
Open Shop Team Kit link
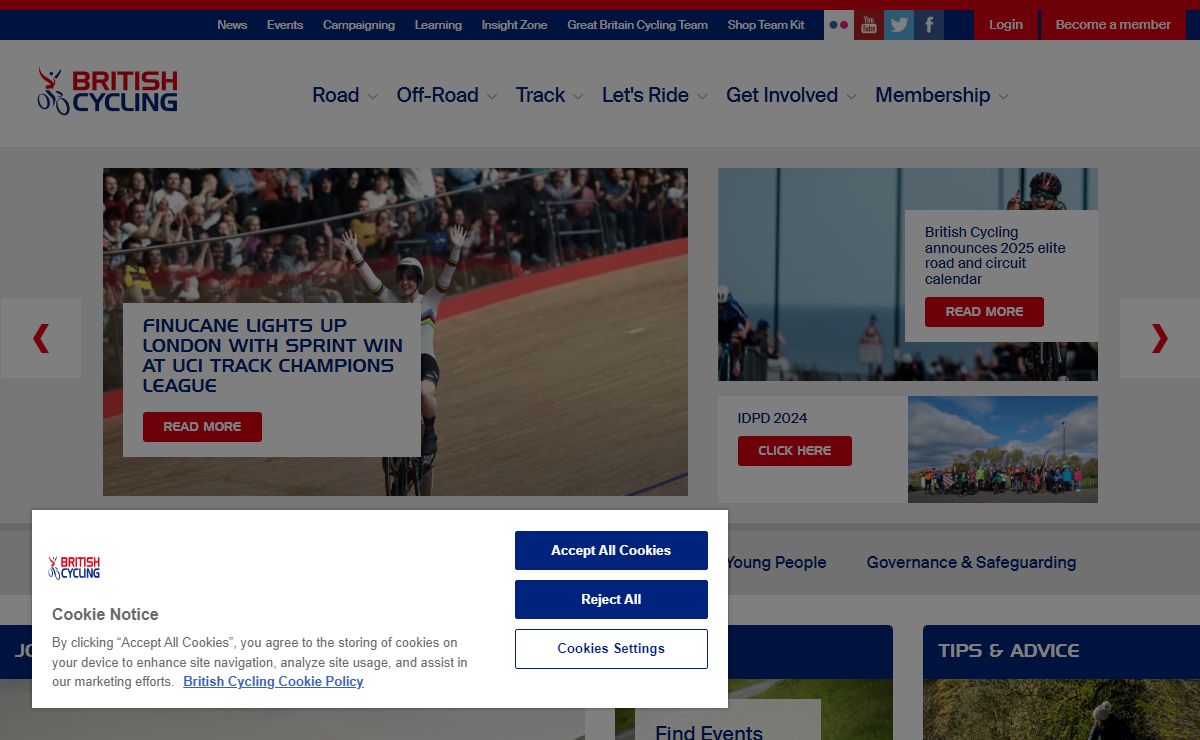point(766,25)
